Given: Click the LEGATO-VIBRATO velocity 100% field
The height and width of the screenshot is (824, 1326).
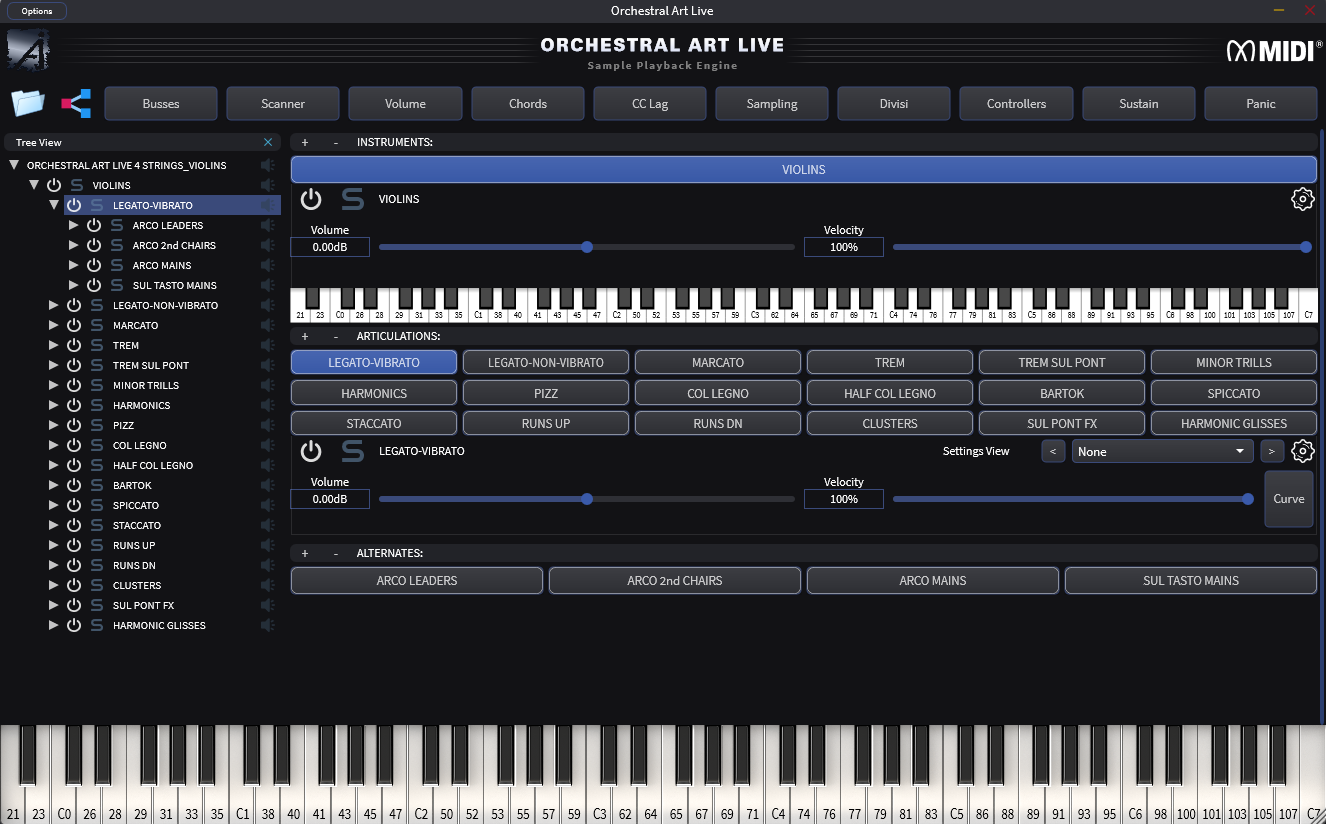Looking at the screenshot, I should pos(844,499).
